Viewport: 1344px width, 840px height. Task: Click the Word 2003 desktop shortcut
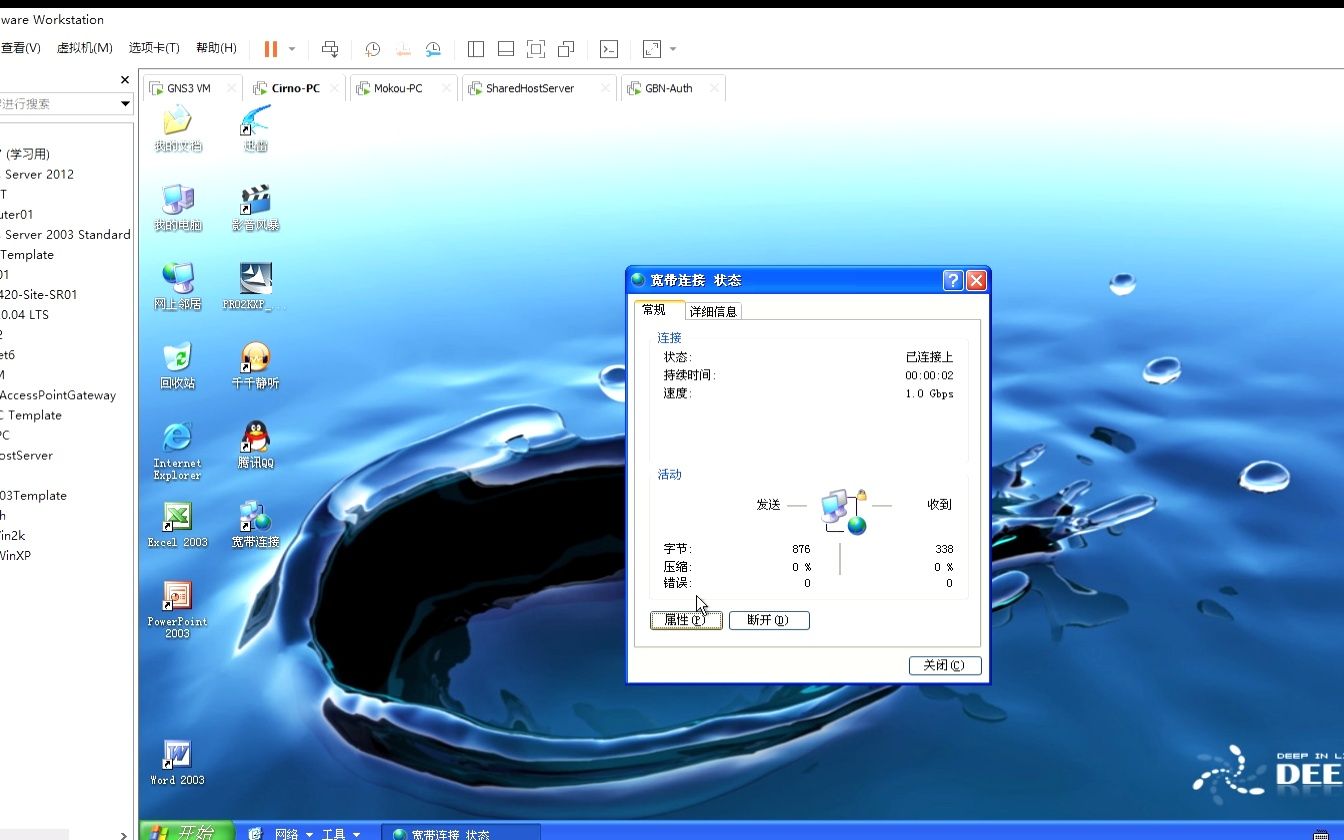tap(177, 762)
